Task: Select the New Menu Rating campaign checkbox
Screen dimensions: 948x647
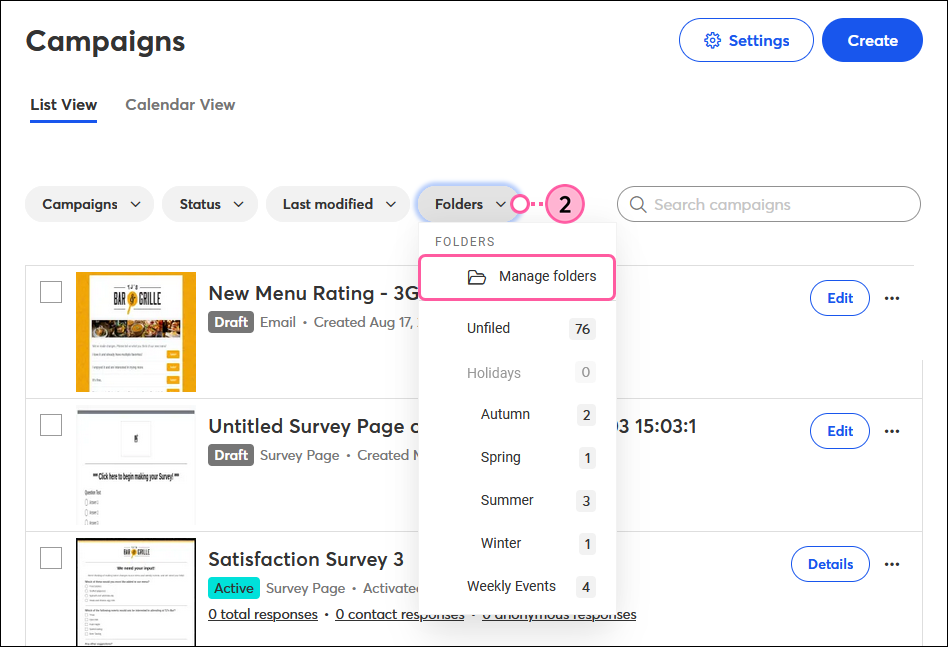Action: pos(51,292)
